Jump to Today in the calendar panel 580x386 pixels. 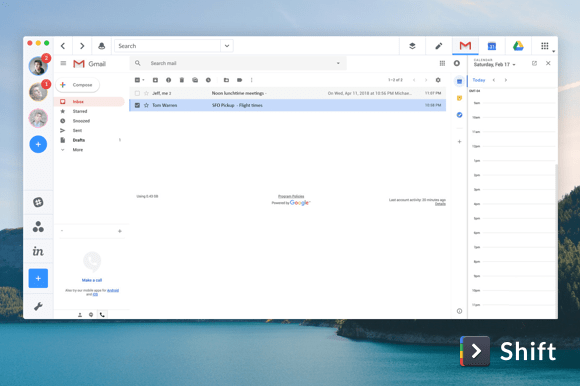[479, 80]
